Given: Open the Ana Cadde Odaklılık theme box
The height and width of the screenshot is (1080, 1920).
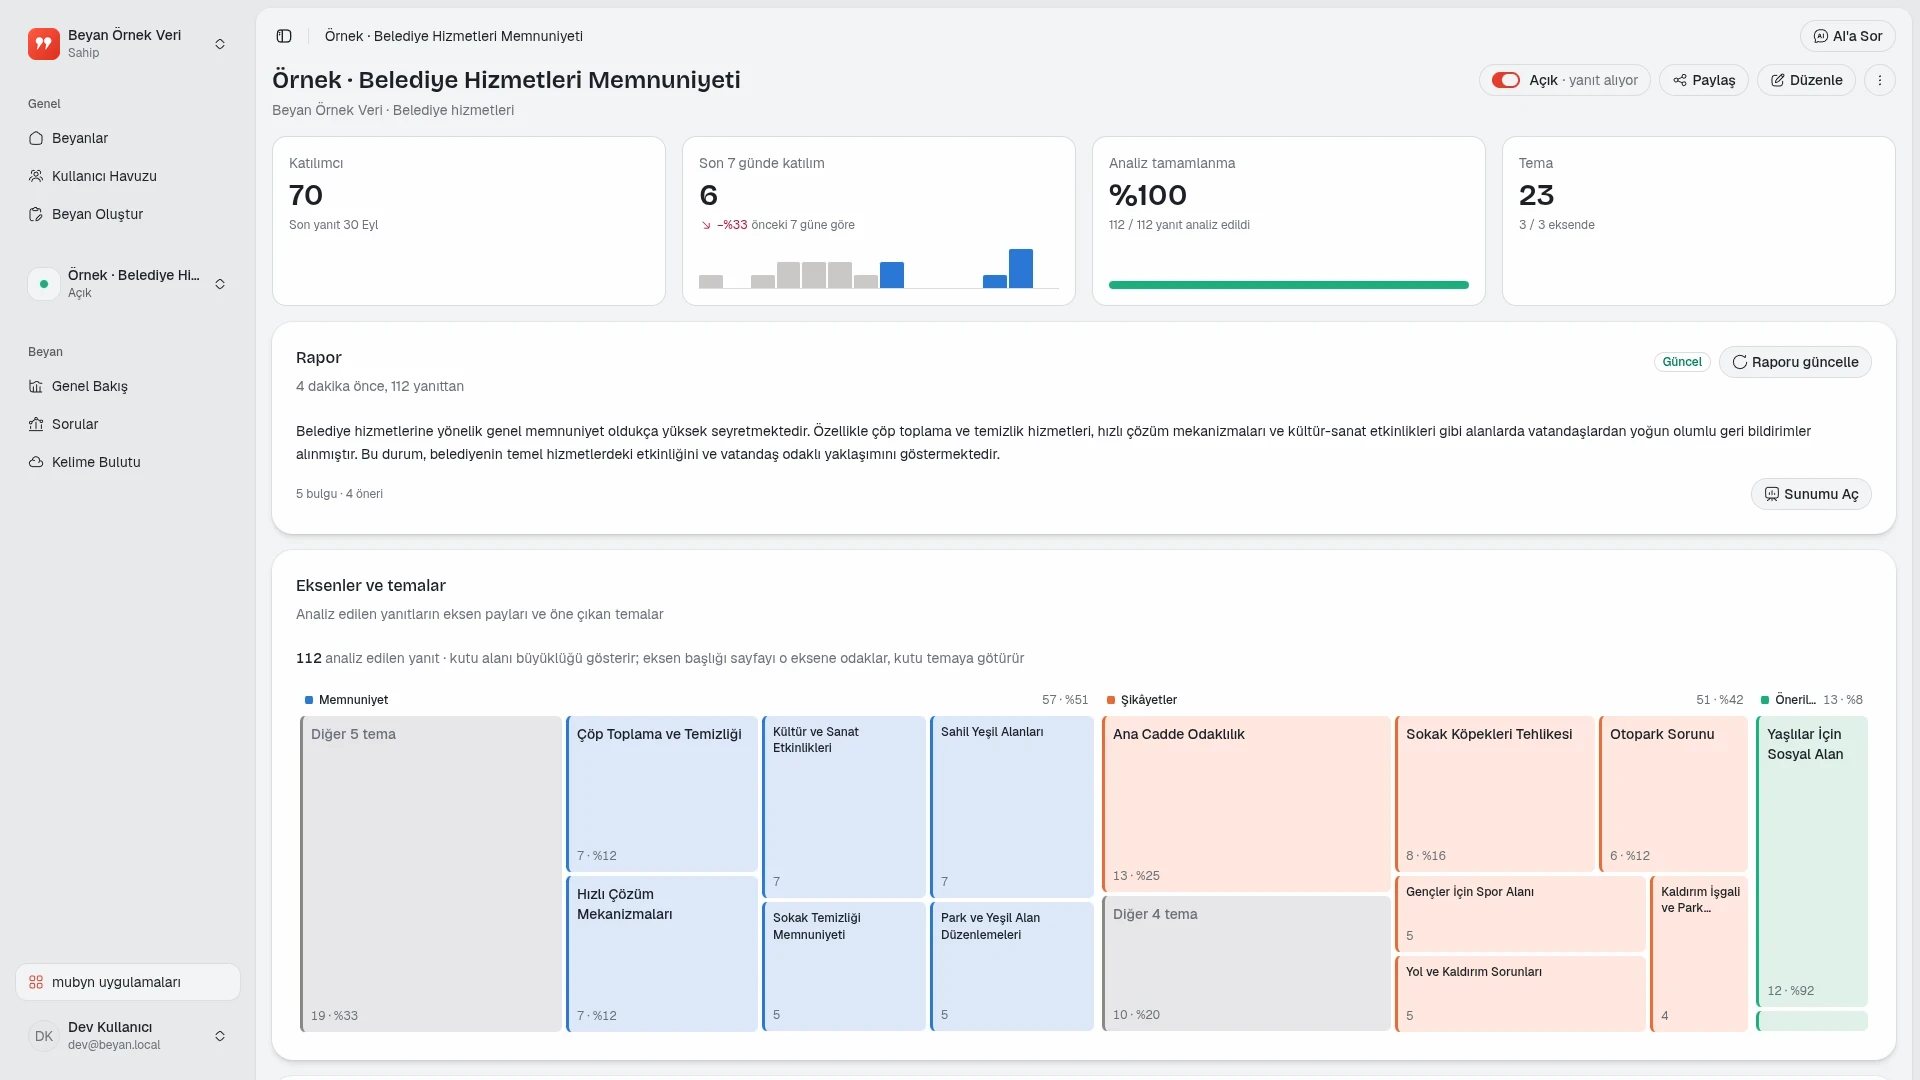Looking at the screenshot, I should coord(1246,804).
